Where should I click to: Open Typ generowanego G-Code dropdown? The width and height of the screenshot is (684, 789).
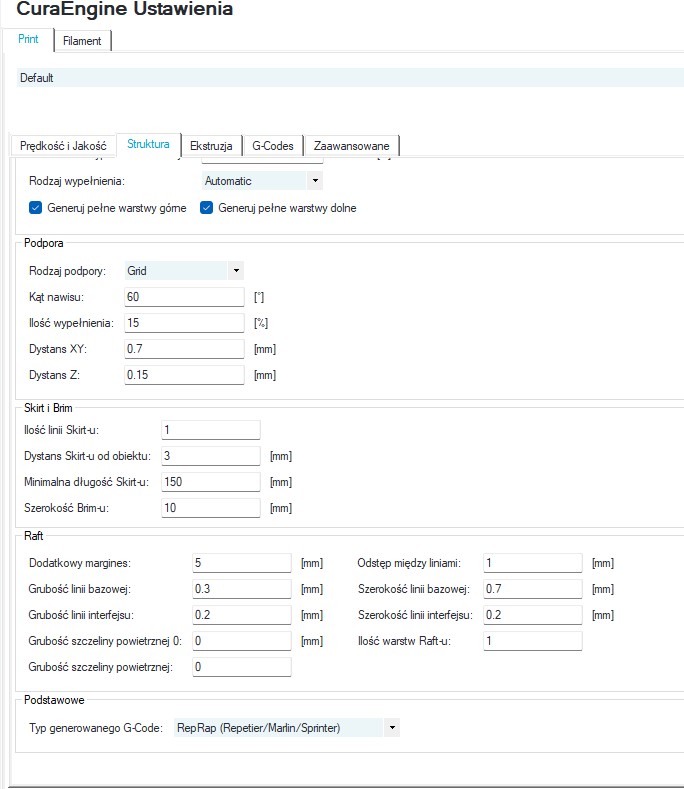(x=287, y=728)
